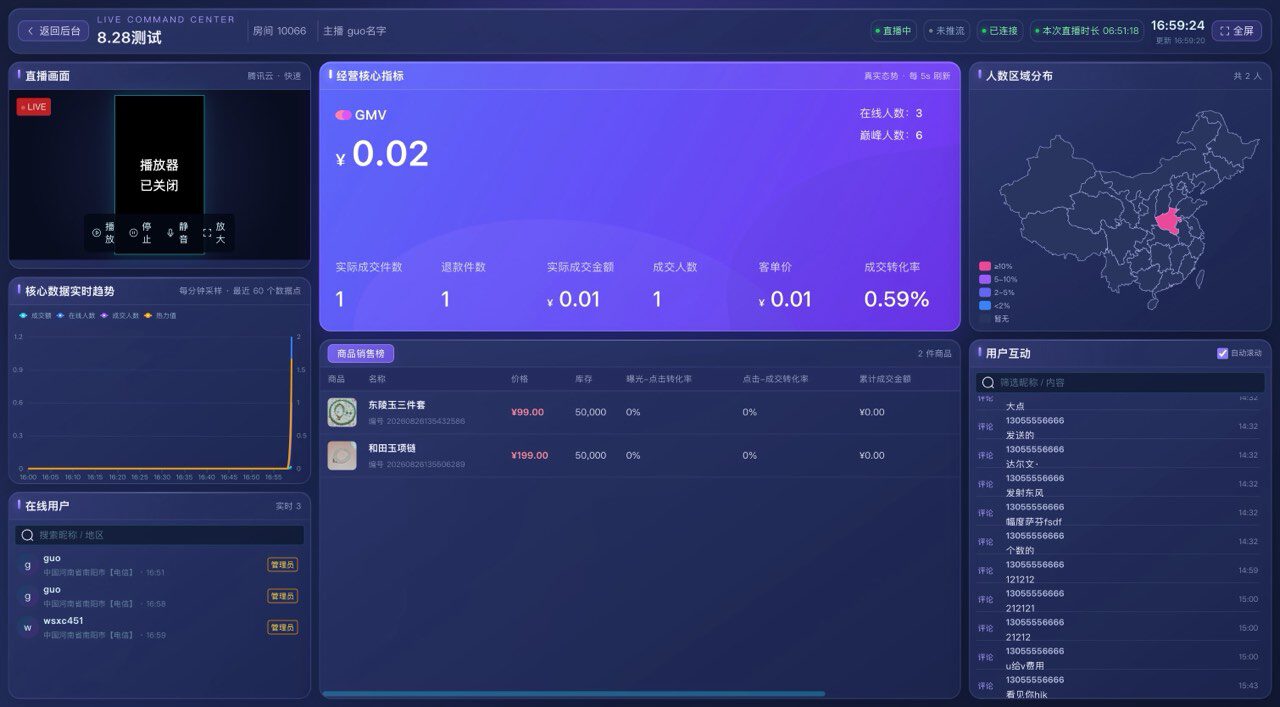Click the 2–5% legend swatch
The width and height of the screenshot is (1280, 707).
point(985,292)
